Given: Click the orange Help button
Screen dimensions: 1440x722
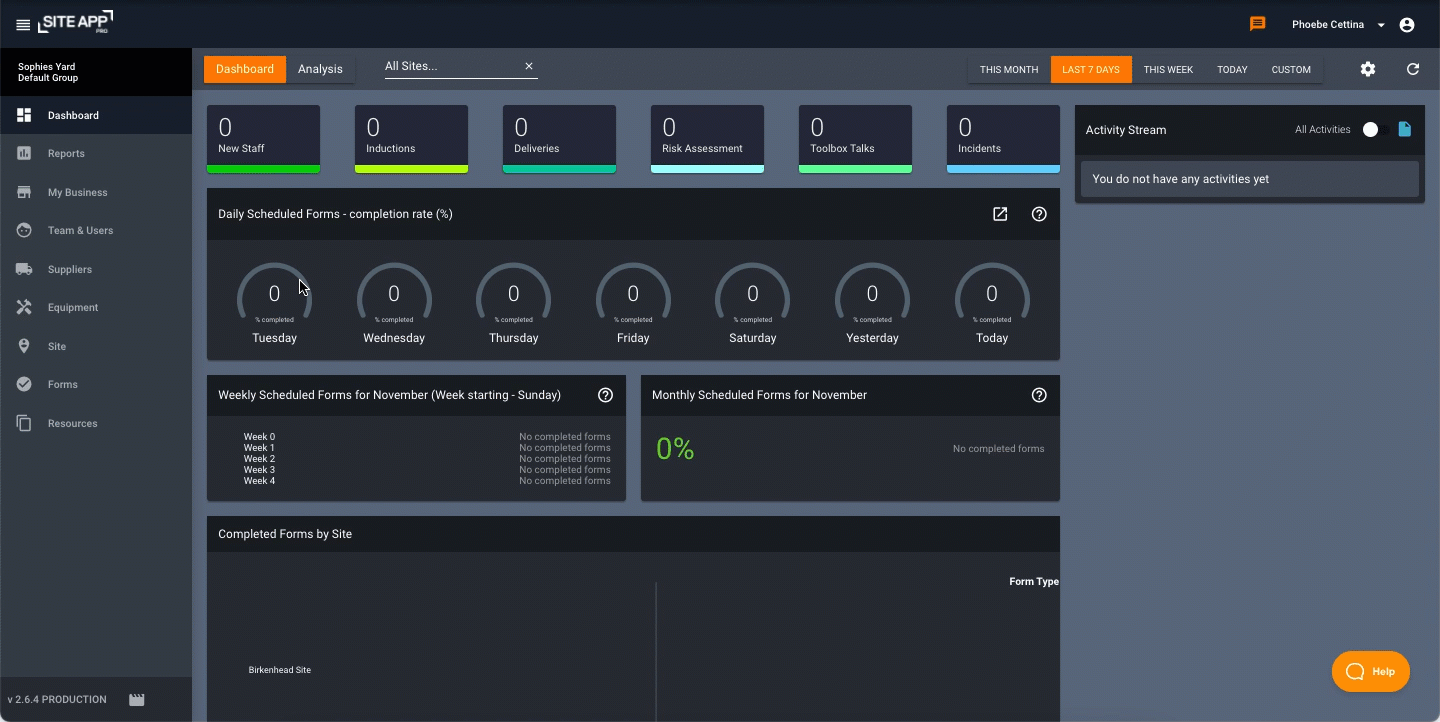Looking at the screenshot, I should (x=1370, y=671).
